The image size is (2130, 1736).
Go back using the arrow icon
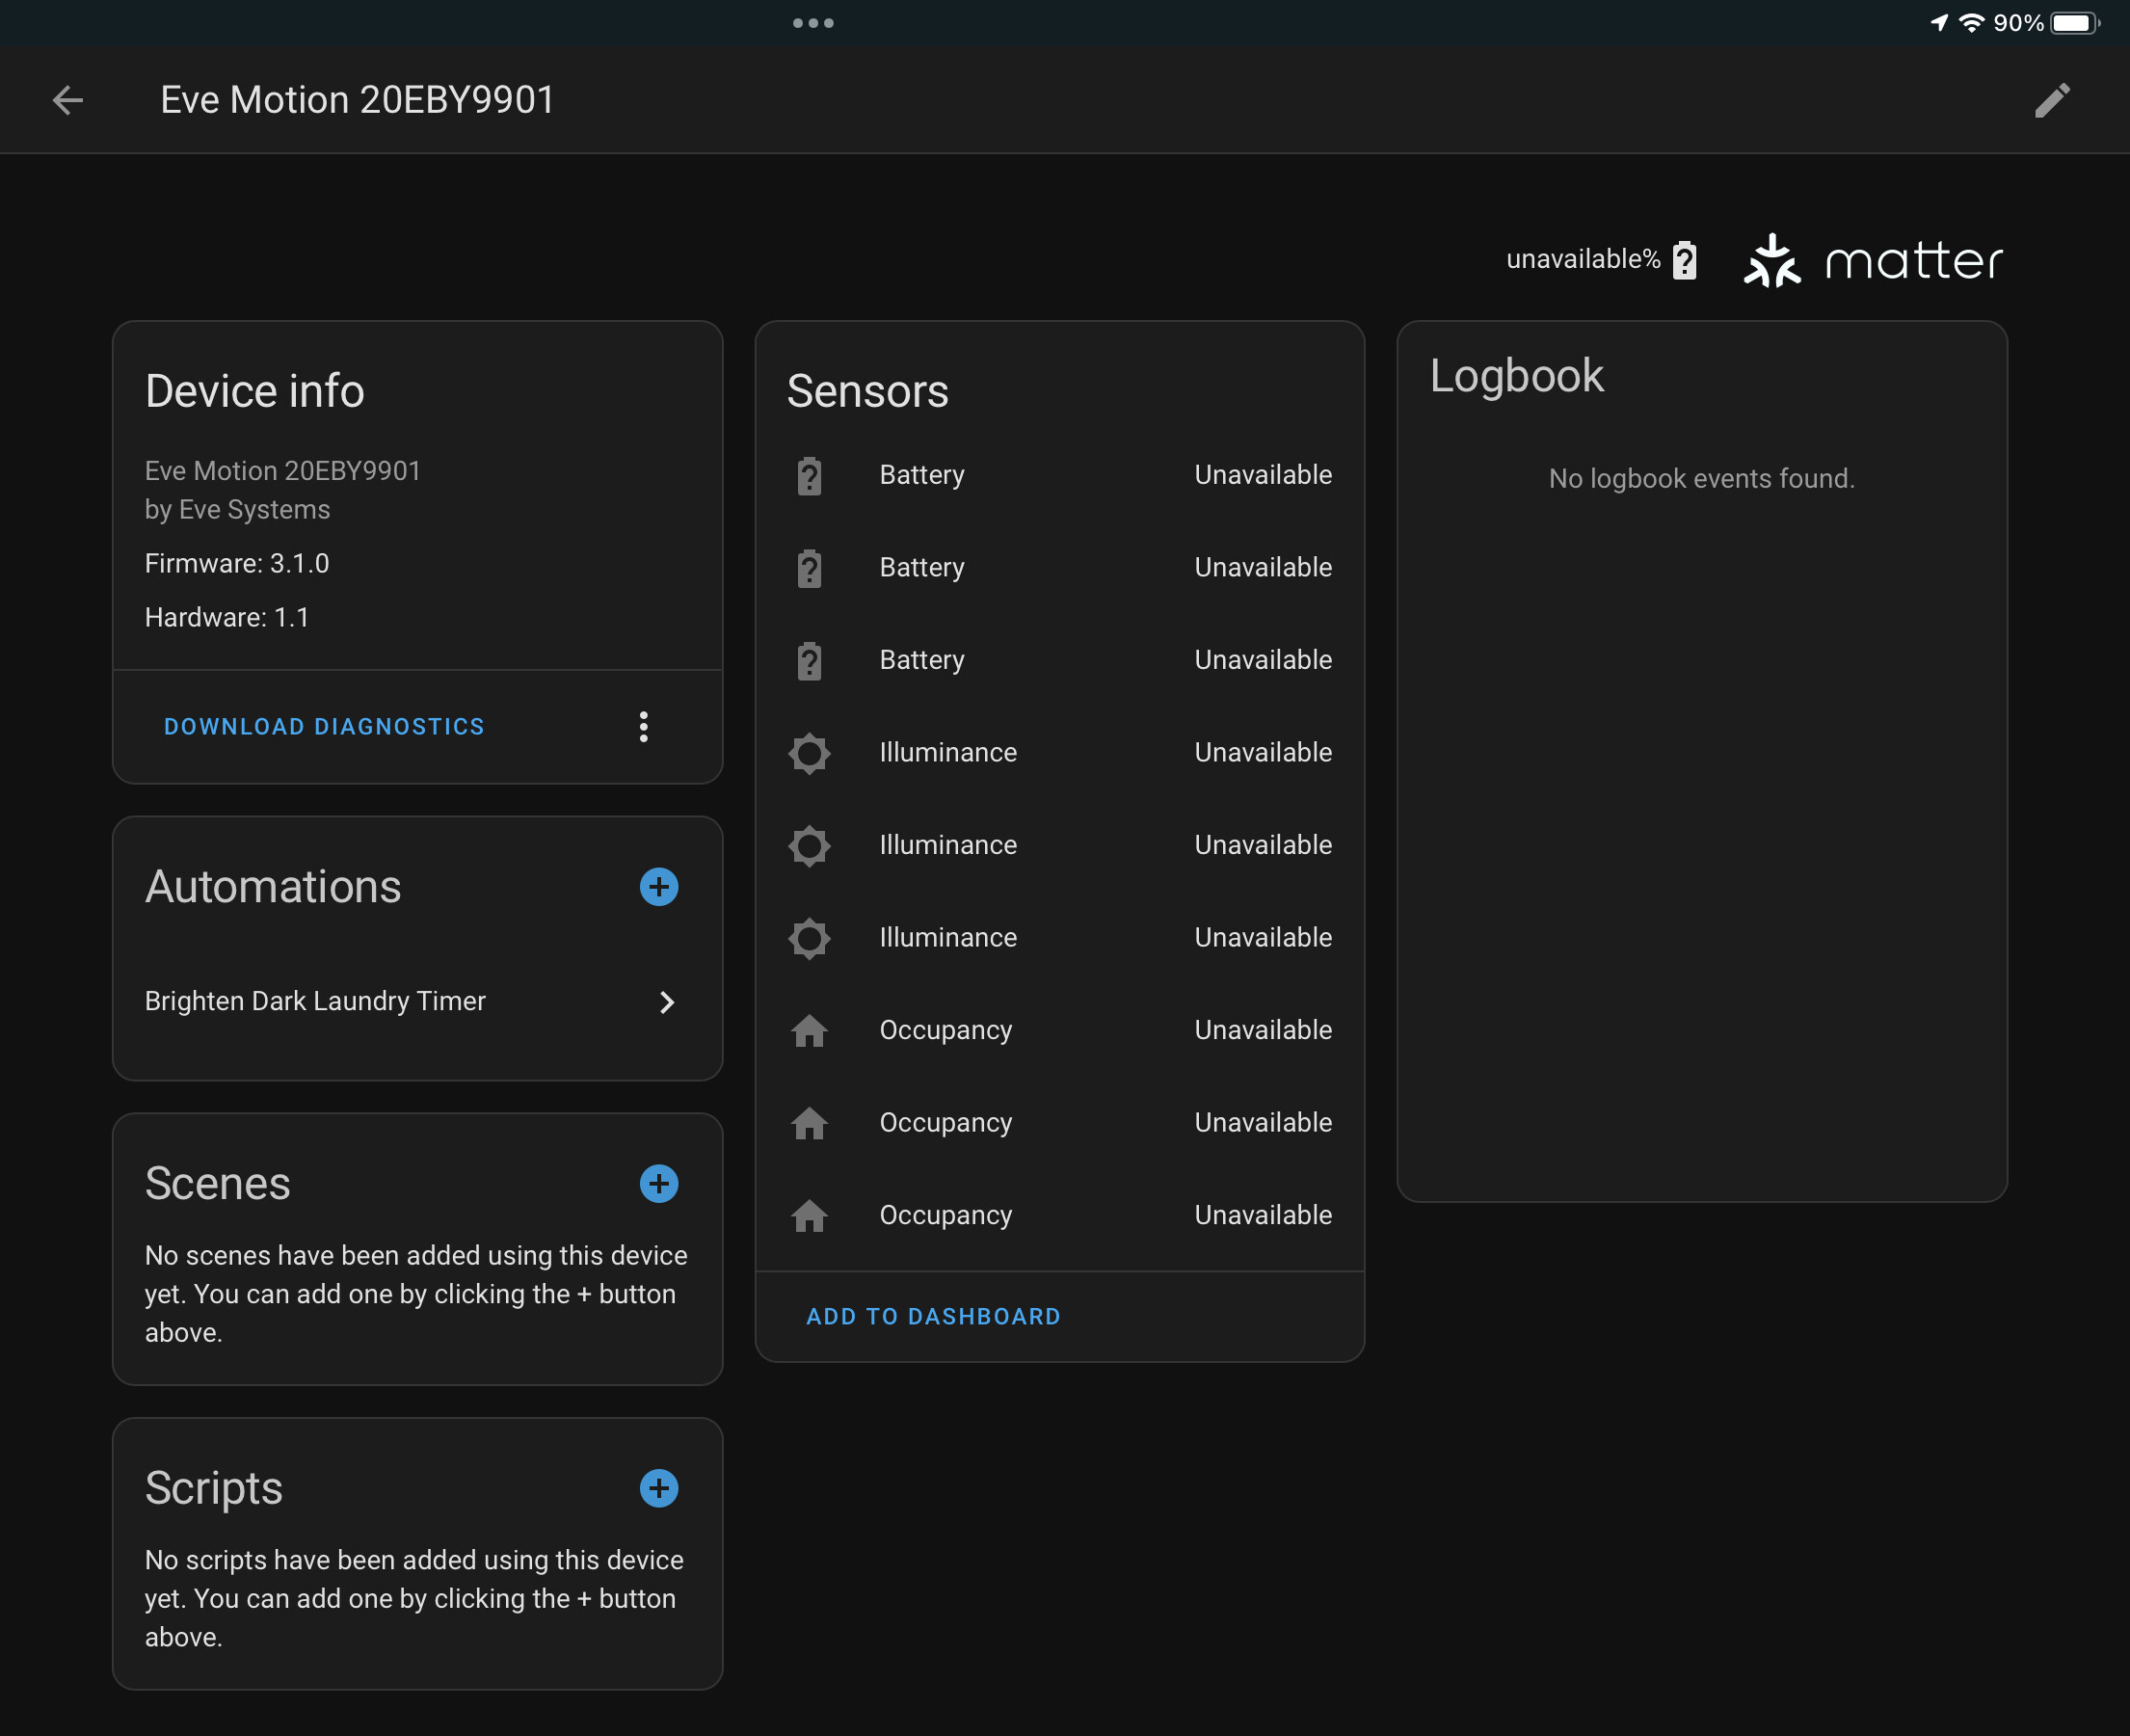click(68, 100)
